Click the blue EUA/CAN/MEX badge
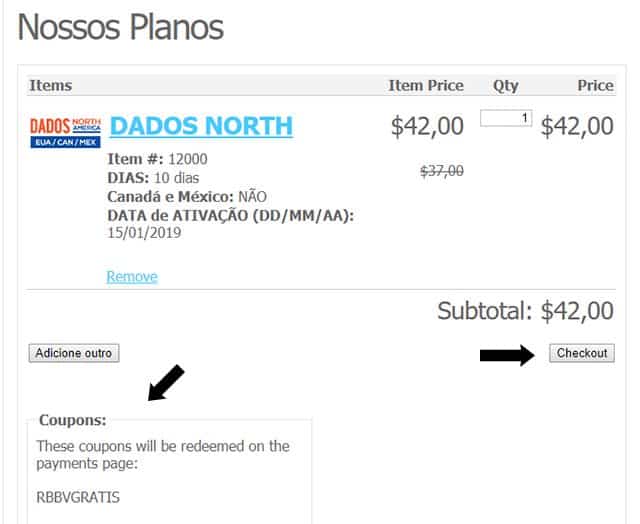This screenshot has height=524, width=640. 65,142
